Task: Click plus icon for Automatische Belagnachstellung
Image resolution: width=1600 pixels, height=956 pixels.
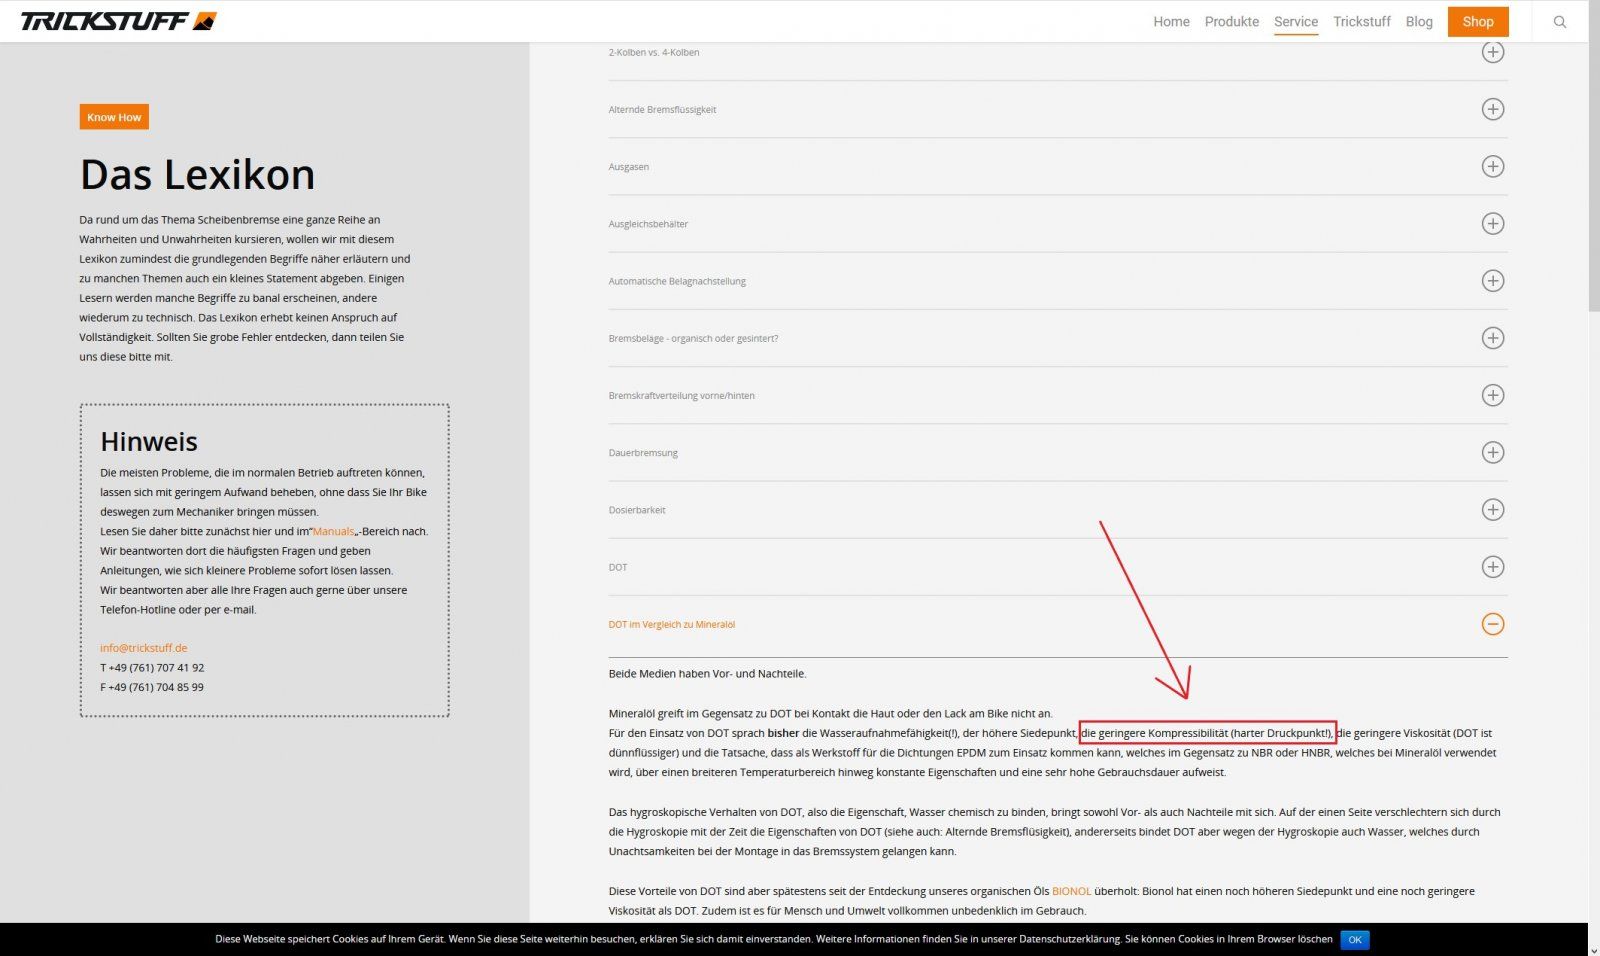Action: [1492, 281]
